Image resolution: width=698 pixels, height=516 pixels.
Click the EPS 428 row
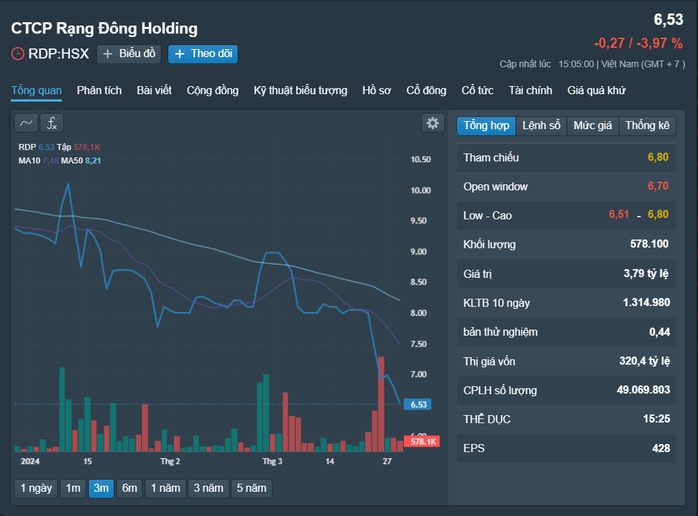[566, 448]
